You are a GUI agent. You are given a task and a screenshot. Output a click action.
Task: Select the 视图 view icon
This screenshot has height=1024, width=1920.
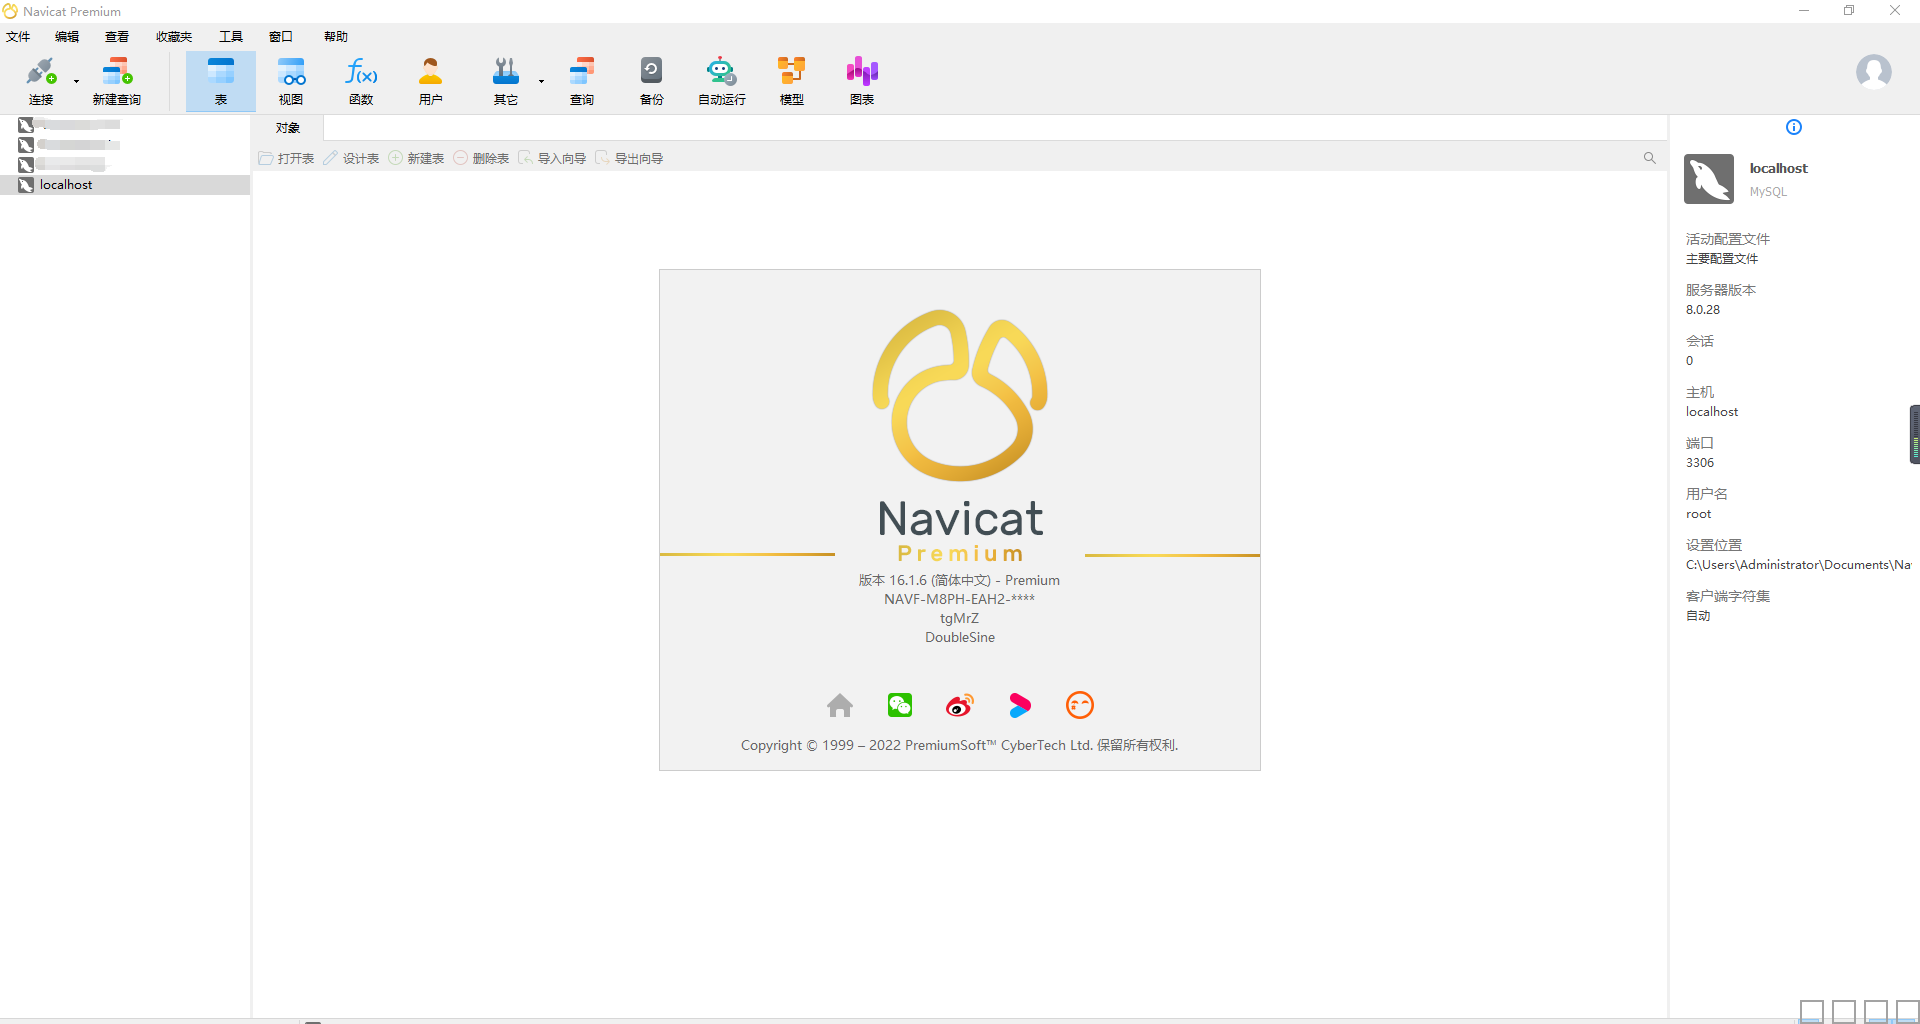[x=291, y=81]
